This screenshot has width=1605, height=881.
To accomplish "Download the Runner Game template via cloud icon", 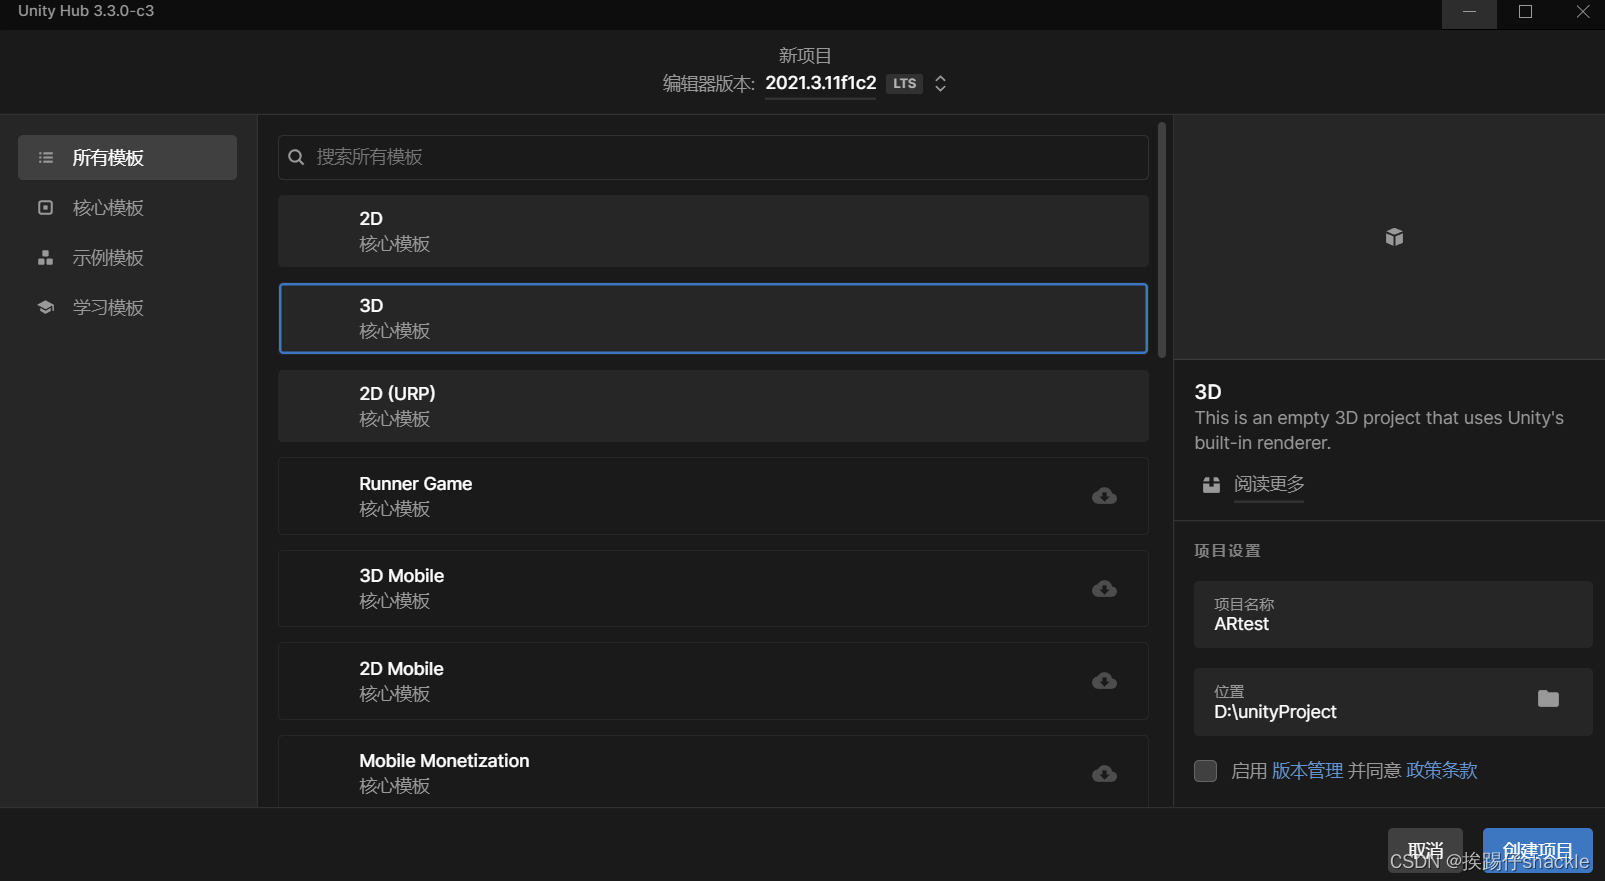I will tap(1104, 496).
